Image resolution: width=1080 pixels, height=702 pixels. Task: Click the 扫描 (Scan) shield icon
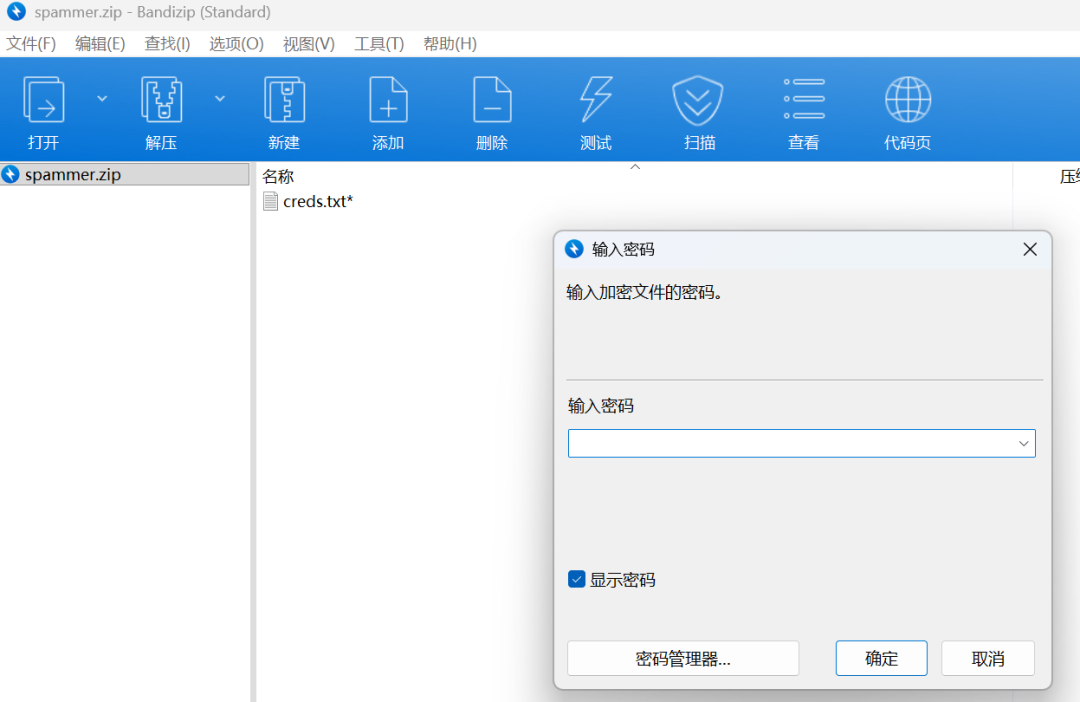click(698, 101)
